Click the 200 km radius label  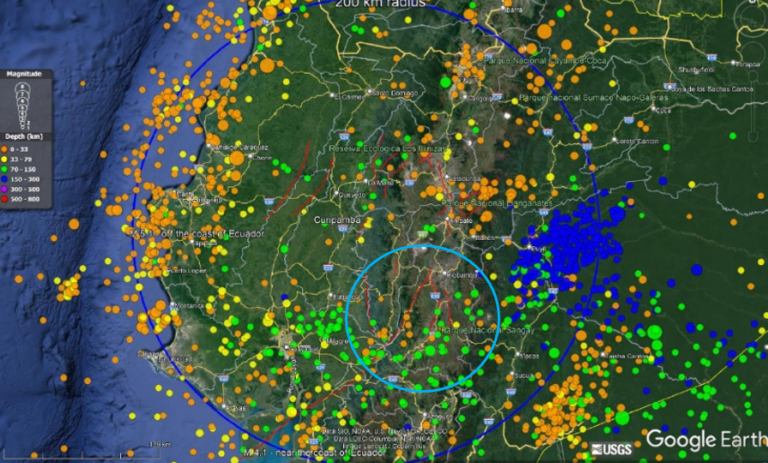coord(380,5)
